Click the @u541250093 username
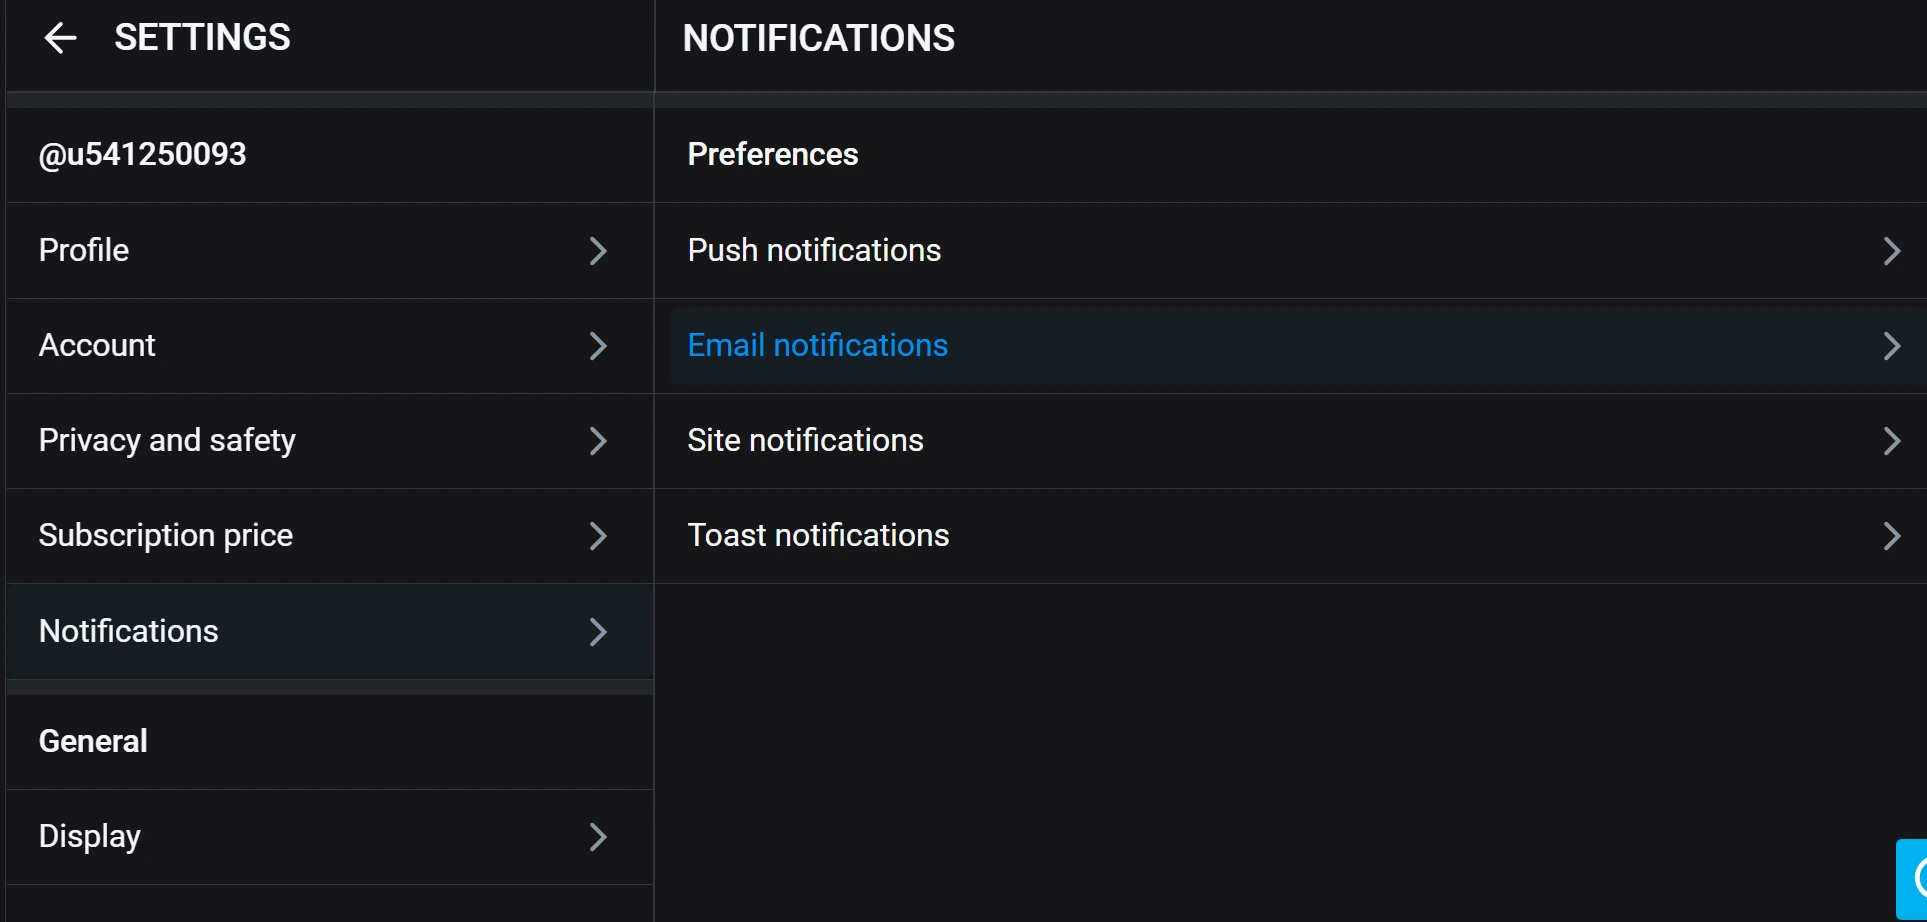The height and width of the screenshot is (922, 1927). [142, 155]
